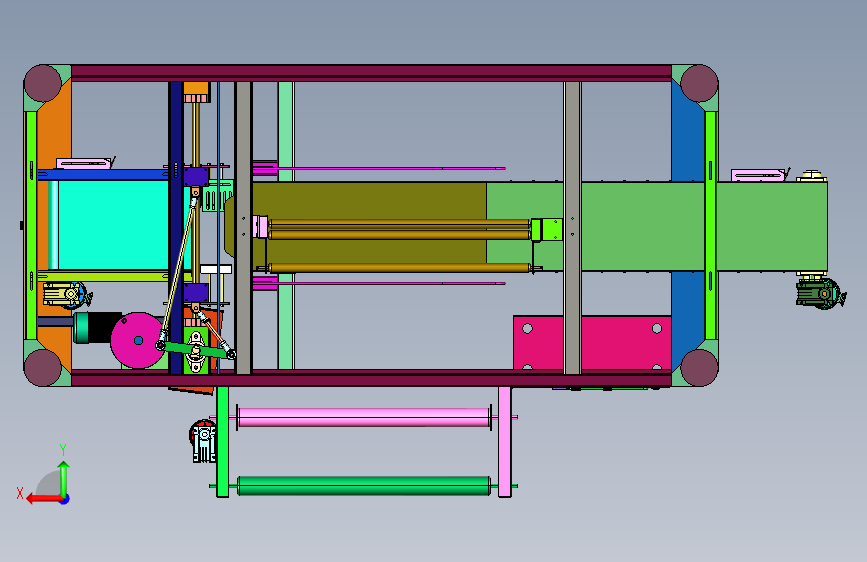Select the pink right leg of the roller stand
Viewport: 867px width, 562px height.
coord(505,441)
